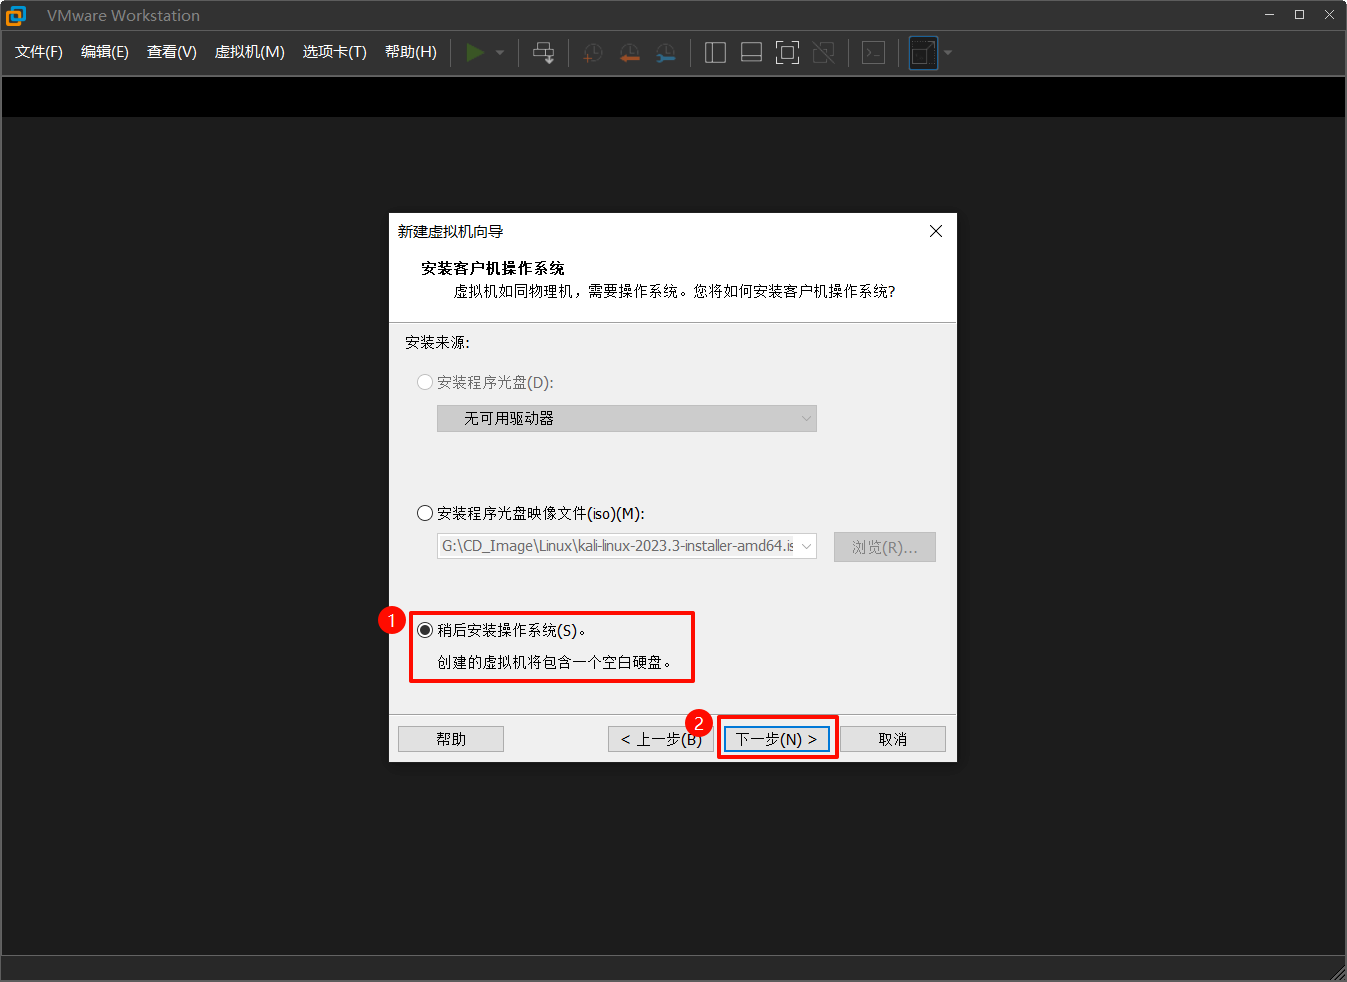
Task: Send Ctrl+Alt+Del to the guest
Action: (543, 52)
